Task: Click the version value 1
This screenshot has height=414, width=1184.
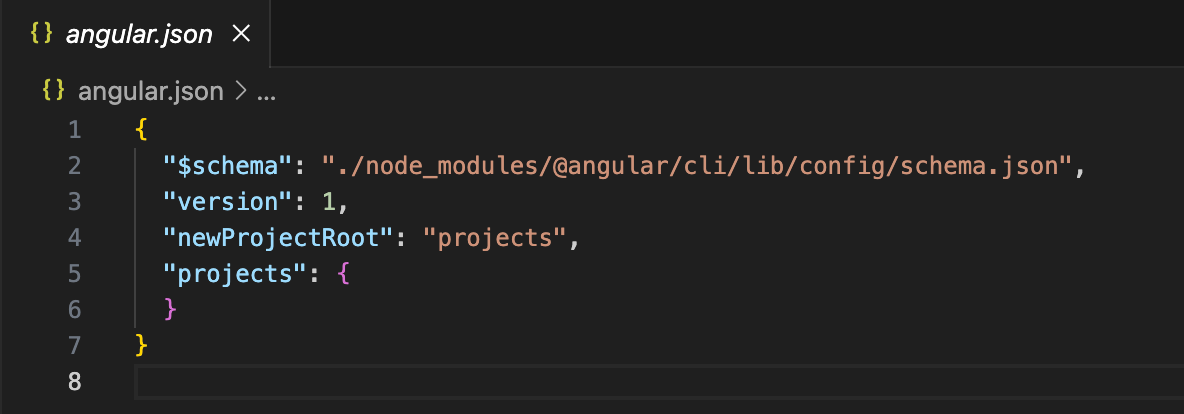Action: pyautogui.click(x=329, y=202)
